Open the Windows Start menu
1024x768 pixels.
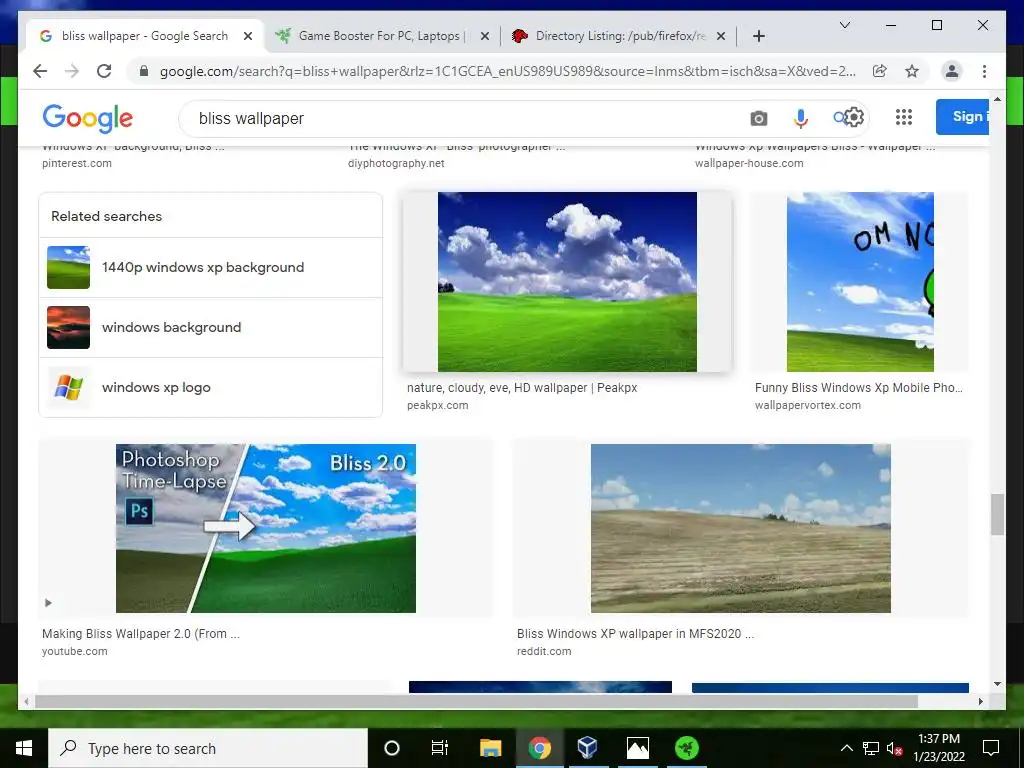[24, 748]
